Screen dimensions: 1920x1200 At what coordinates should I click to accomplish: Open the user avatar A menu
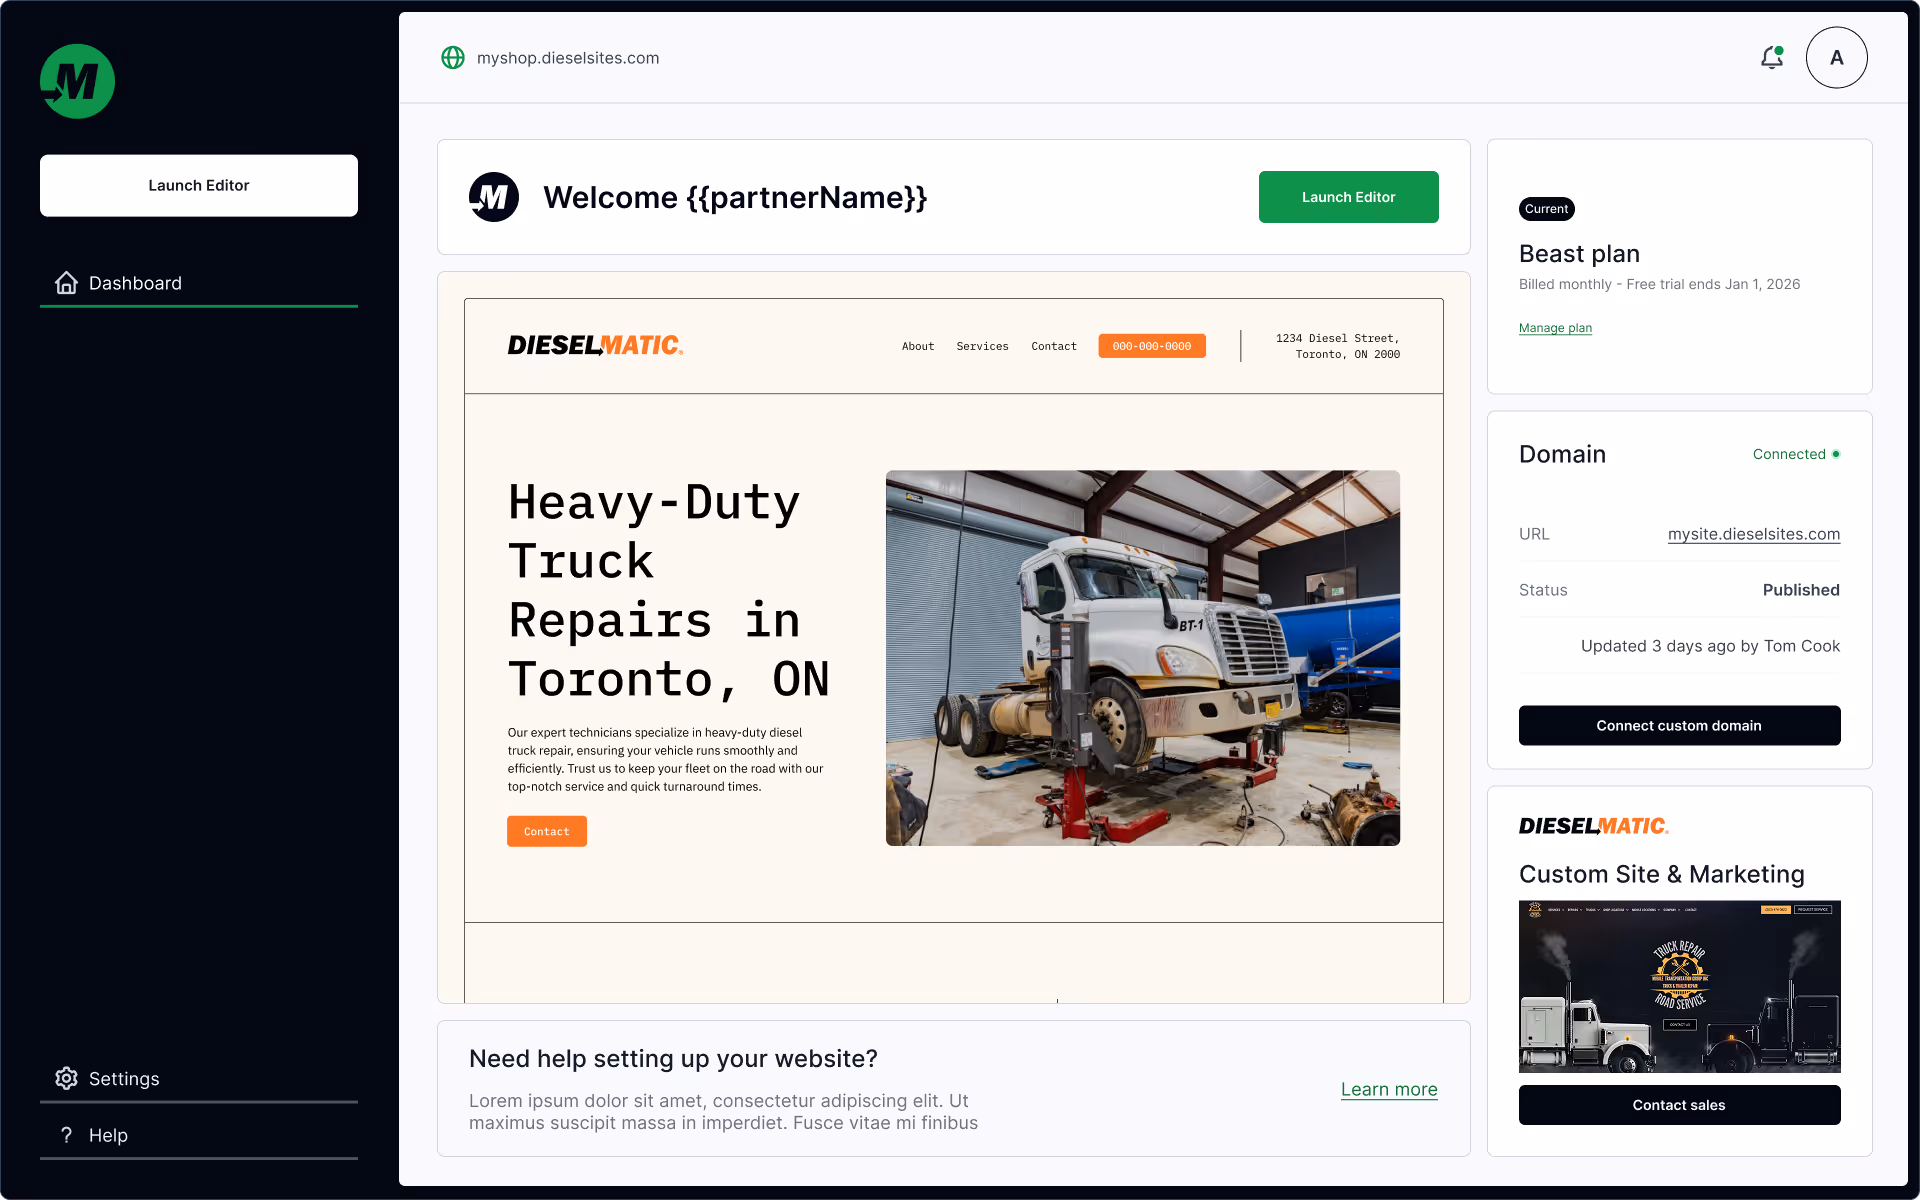[x=1836, y=58]
